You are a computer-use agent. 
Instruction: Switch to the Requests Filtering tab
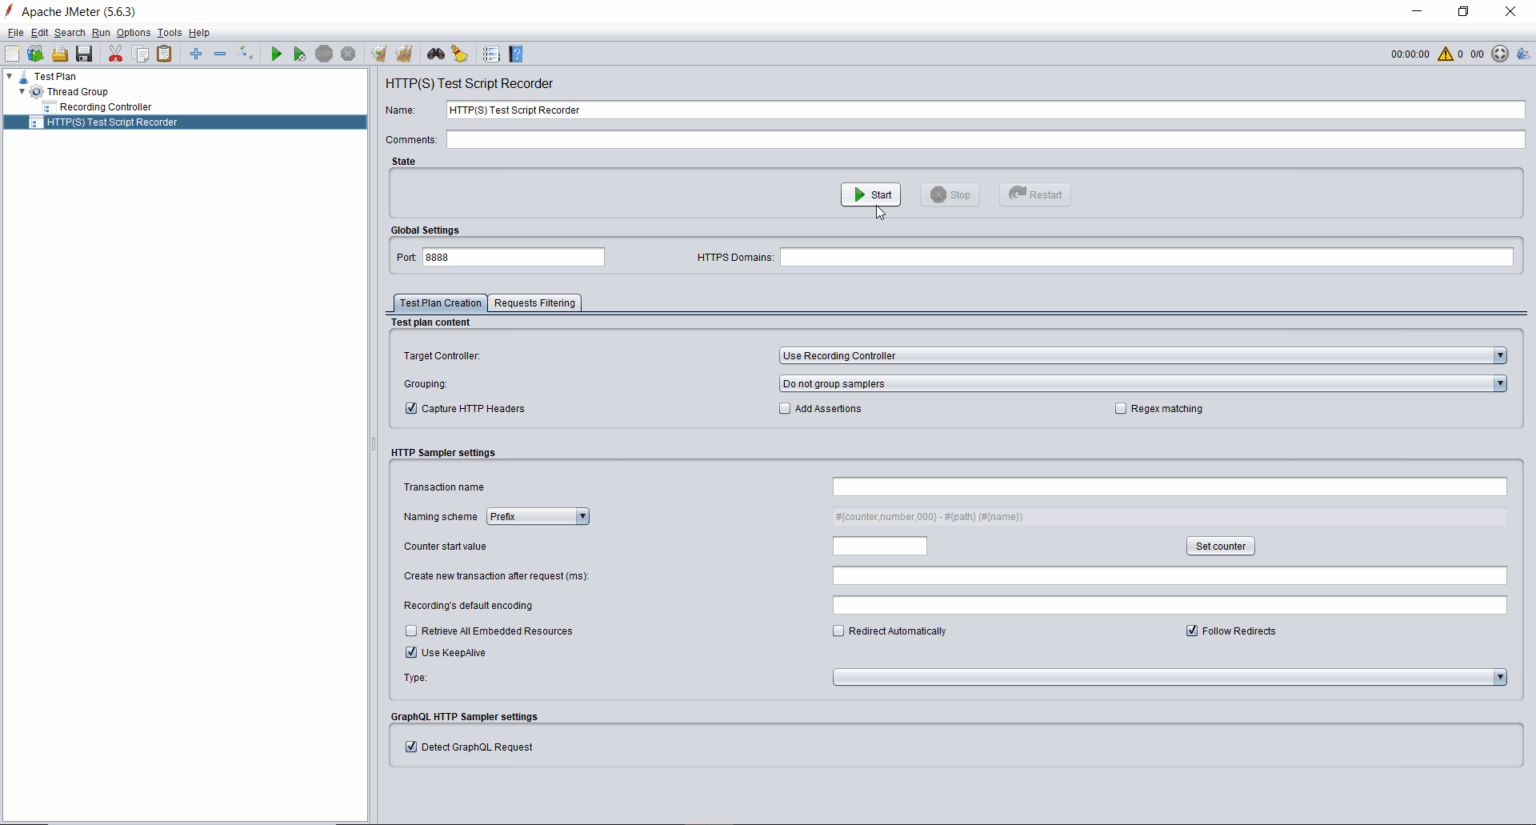click(x=534, y=302)
